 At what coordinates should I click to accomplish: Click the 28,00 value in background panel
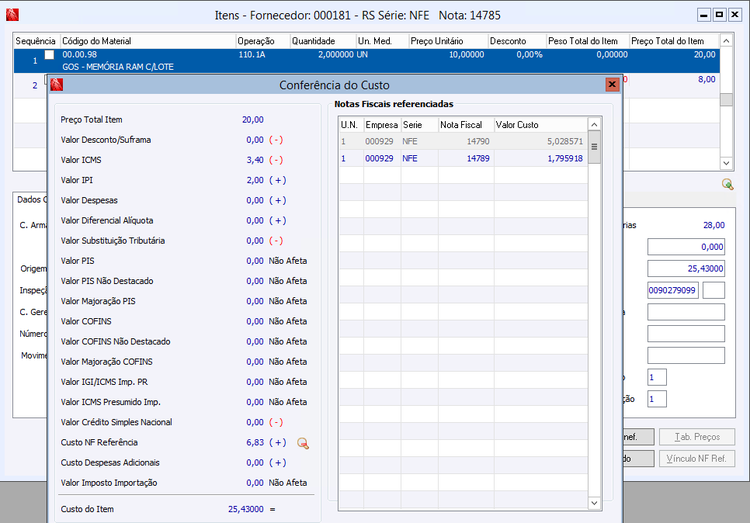click(x=714, y=225)
